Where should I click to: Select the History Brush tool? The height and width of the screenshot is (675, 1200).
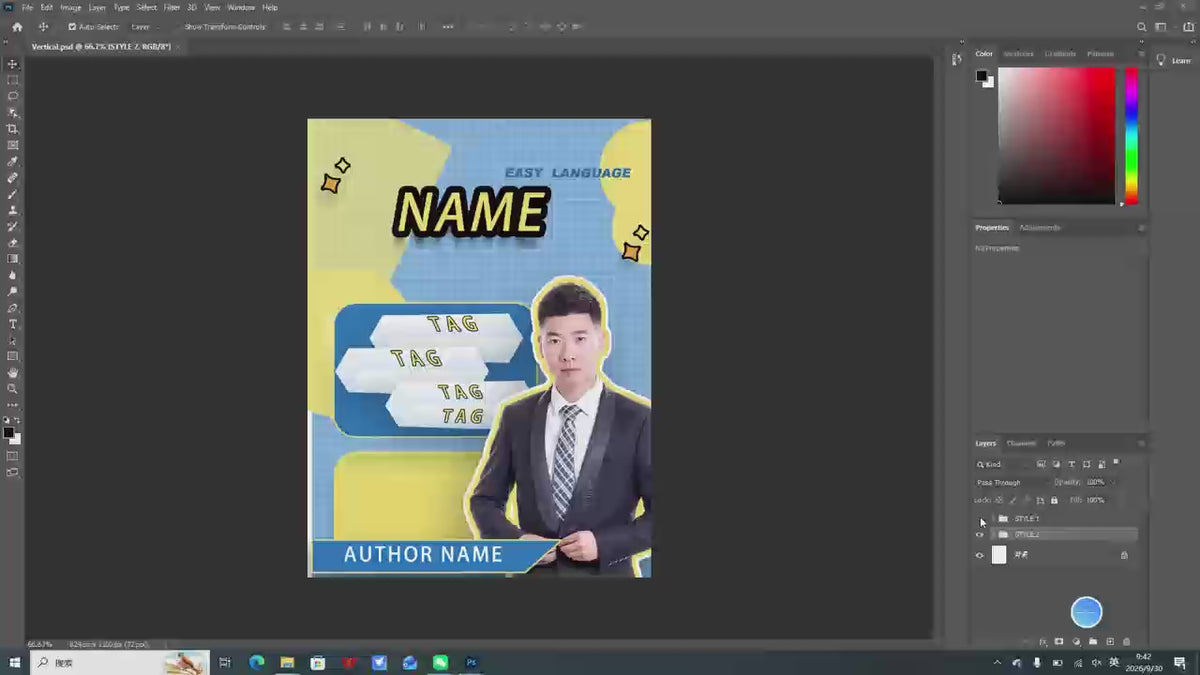tap(12, 226)
